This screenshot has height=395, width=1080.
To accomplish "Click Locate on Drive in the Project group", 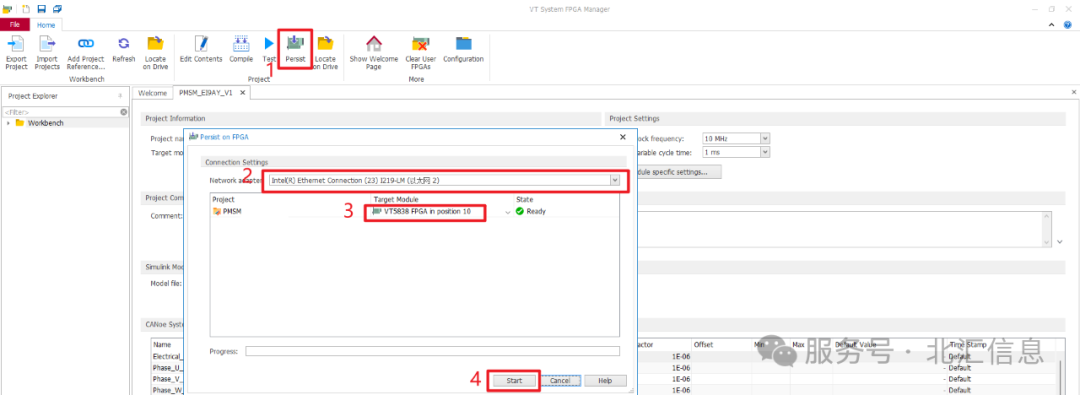I will point(325,53).
